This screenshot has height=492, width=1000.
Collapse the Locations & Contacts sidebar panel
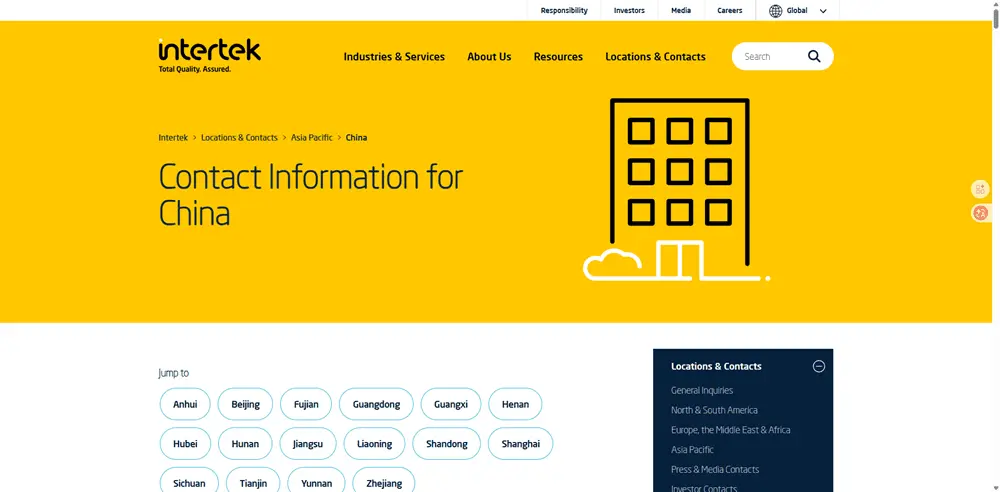(x=819, y=366)
